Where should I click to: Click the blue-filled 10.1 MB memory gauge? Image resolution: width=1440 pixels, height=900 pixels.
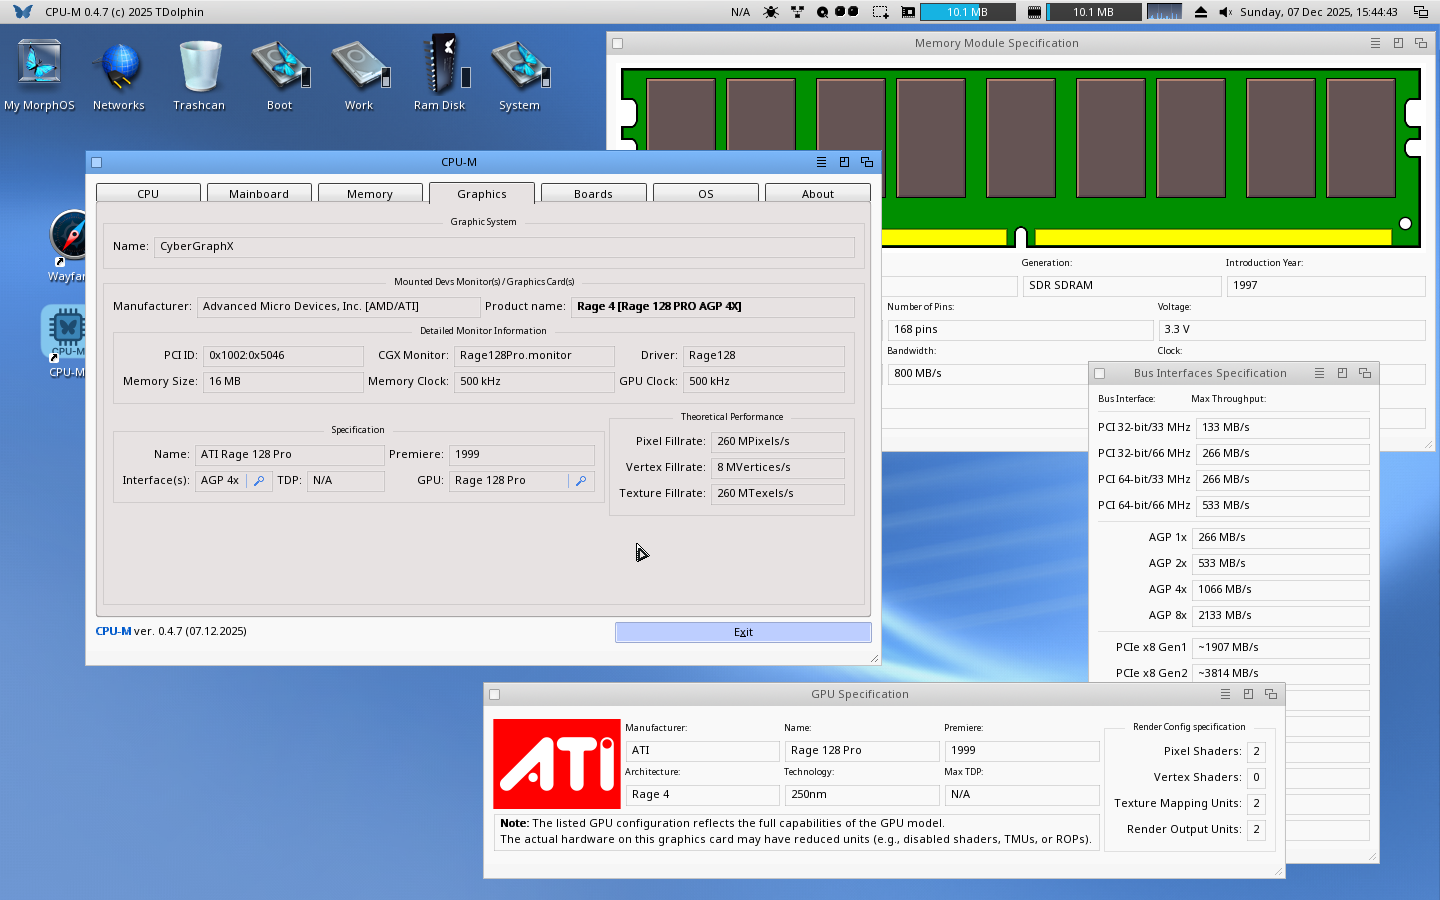tap(967, 12)
